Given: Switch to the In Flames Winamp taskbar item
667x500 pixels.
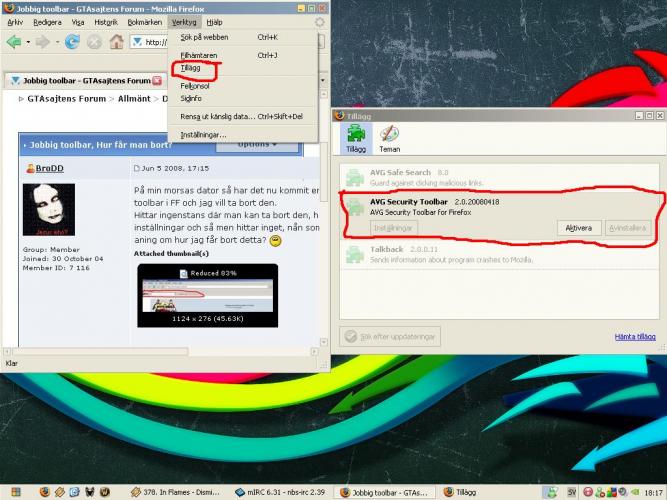Looking at the screenshot, I should coord(175,492).
